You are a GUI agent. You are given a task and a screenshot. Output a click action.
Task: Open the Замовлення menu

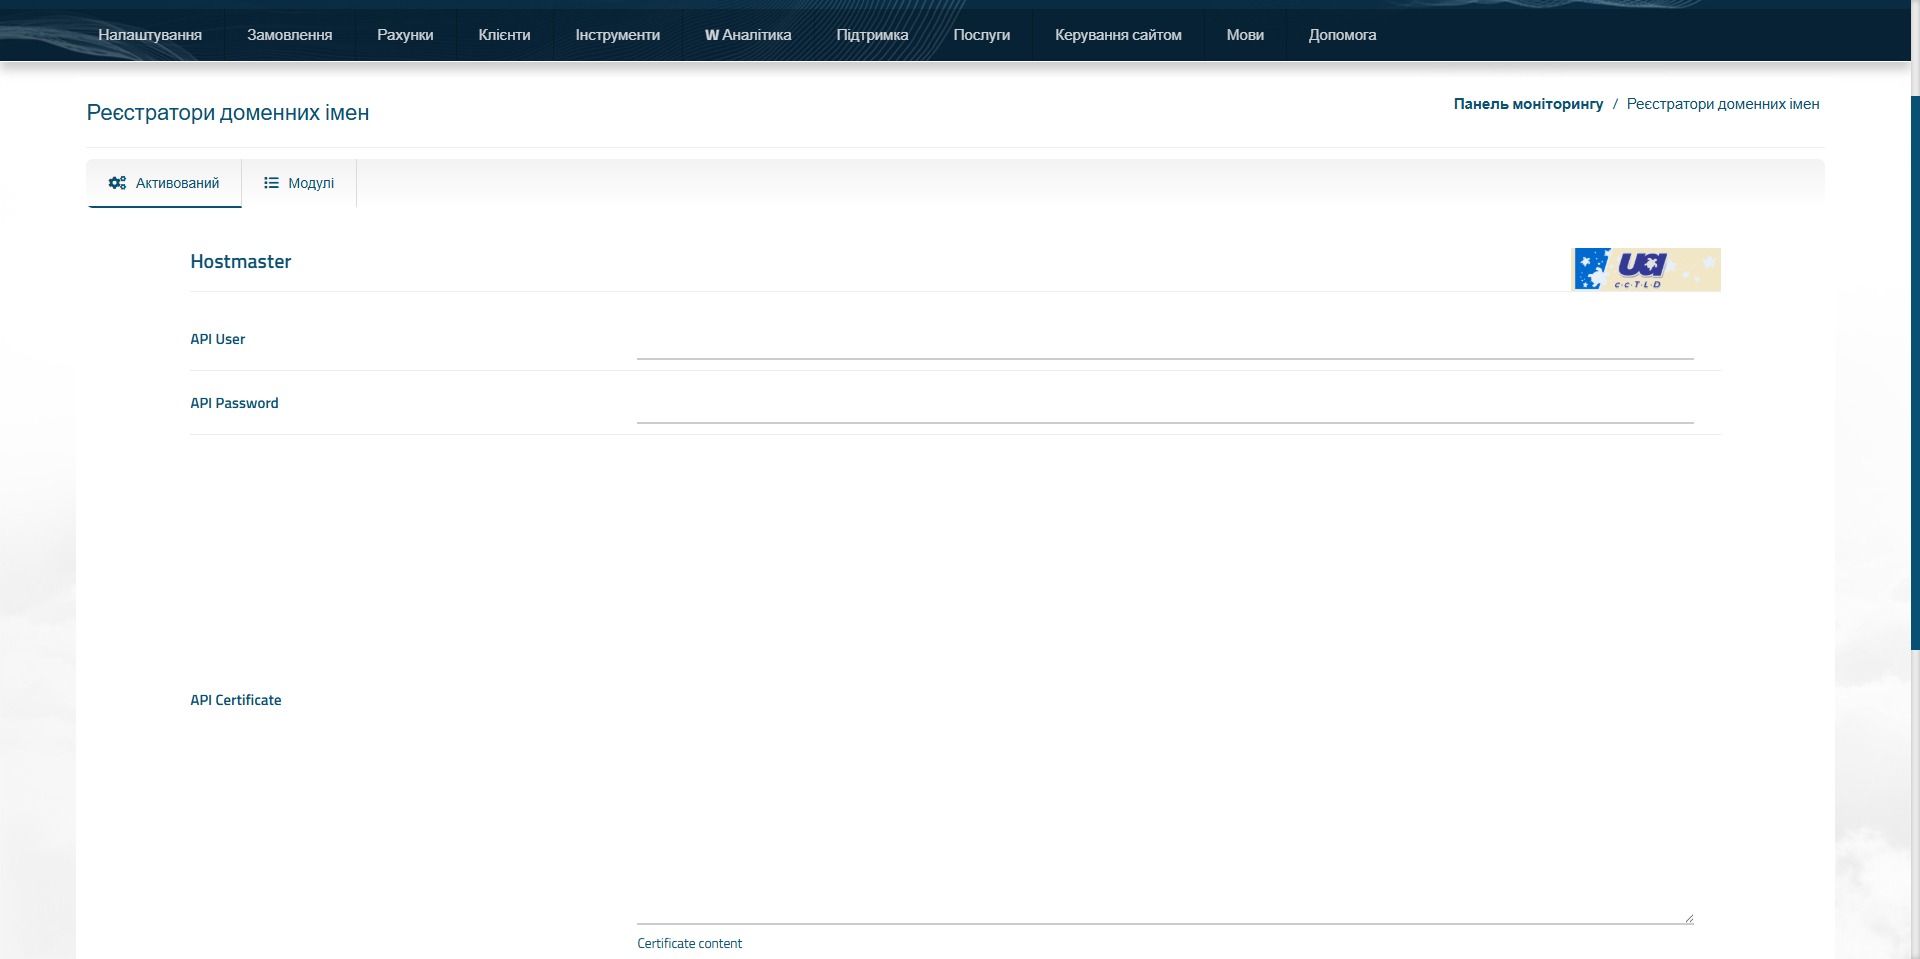289,35
